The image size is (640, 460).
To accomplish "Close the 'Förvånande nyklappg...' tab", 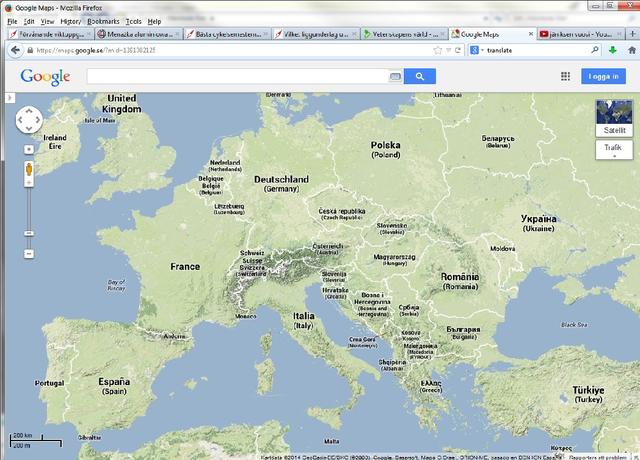I will pyautogui.click(x=89, y=34).
